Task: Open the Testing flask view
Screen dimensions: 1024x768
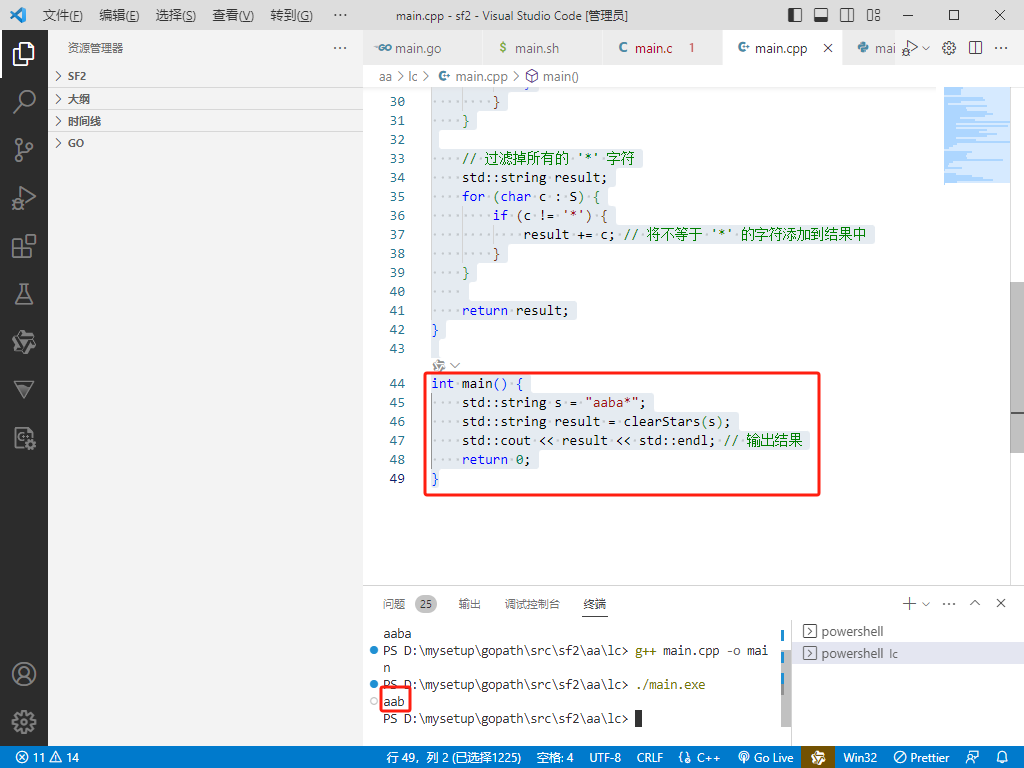Action: pyautogui.click(x=24, y=294)
